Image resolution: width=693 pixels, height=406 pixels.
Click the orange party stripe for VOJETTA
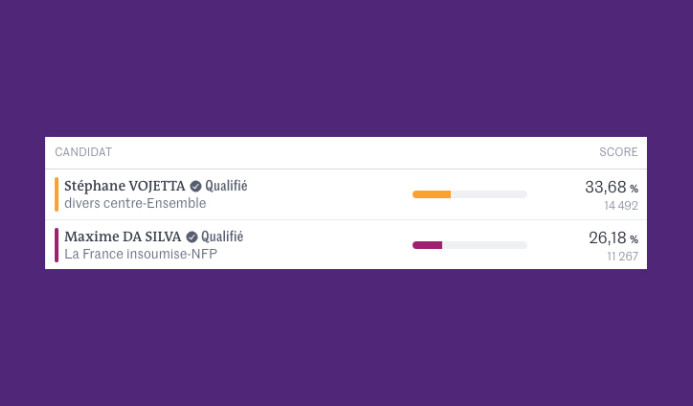pos(57,194)
